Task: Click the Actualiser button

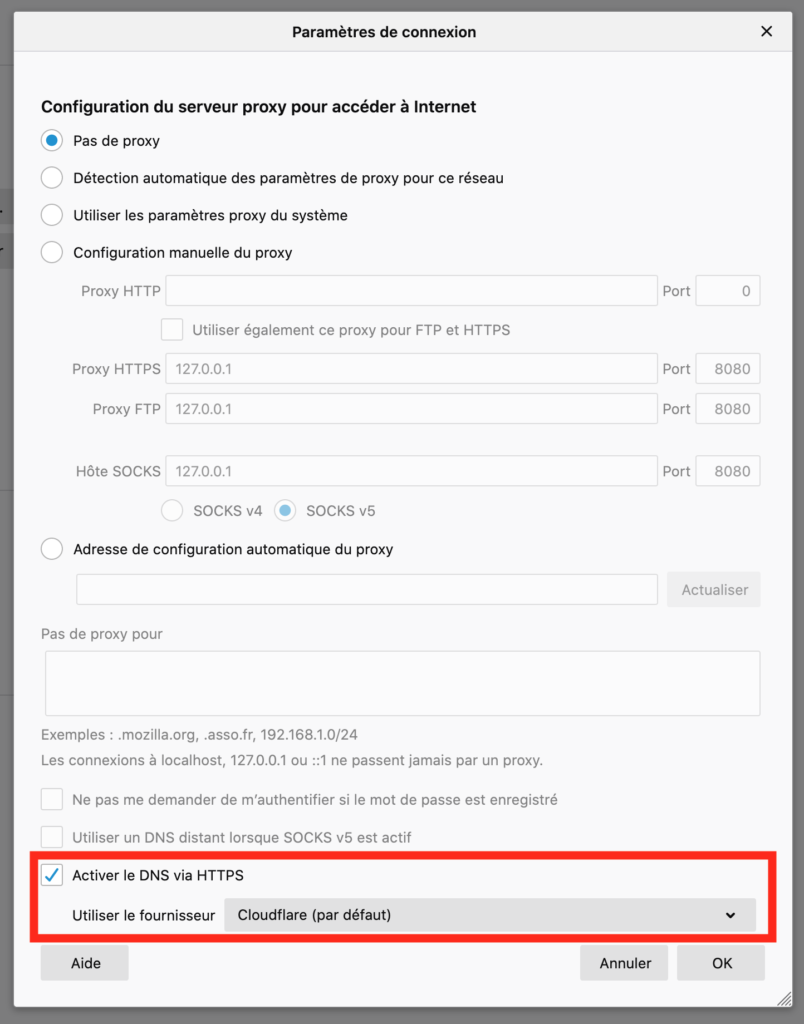Action: [x=714, y=590]
